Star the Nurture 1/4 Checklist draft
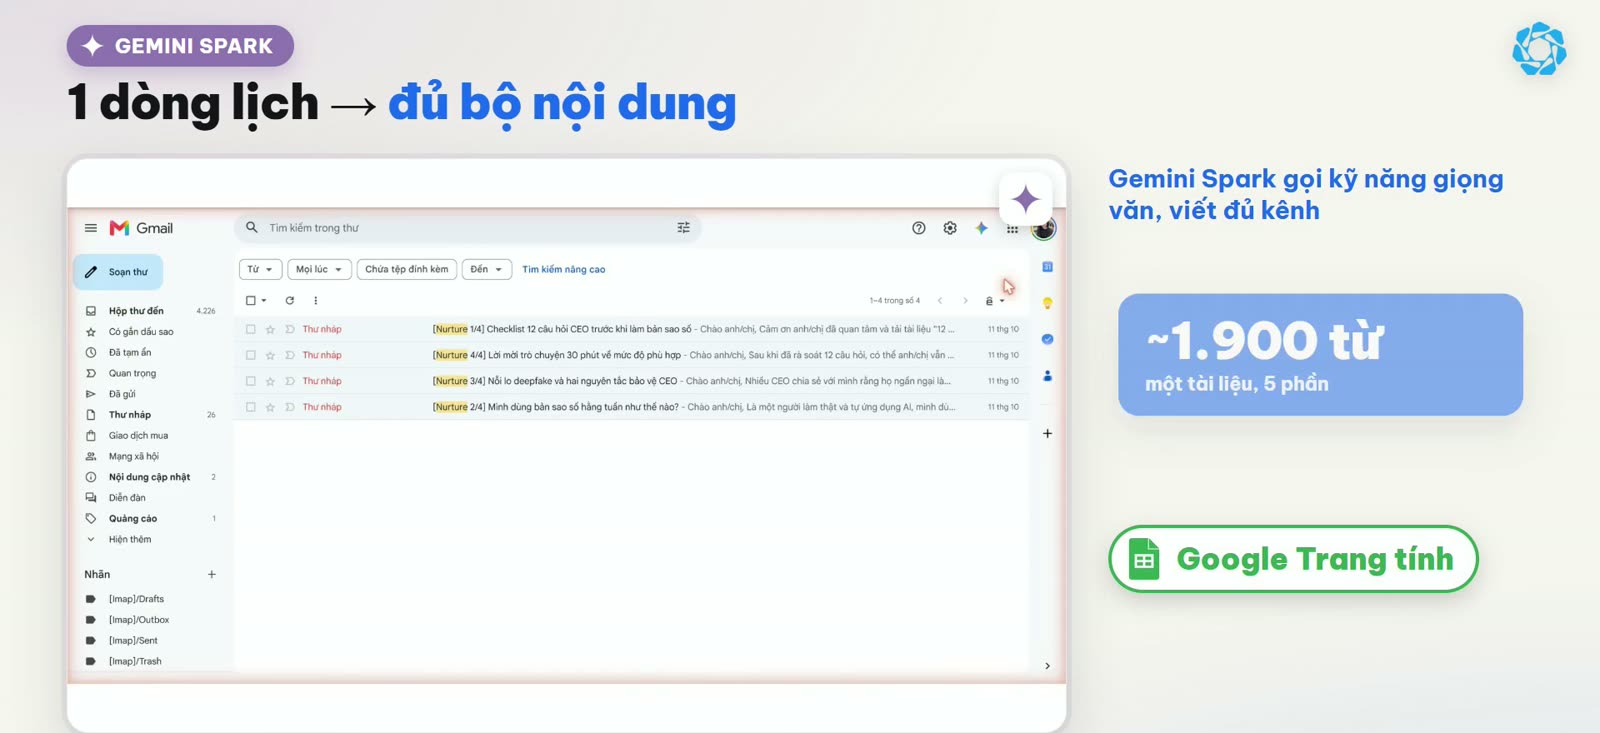The image size is (1600, 733). pos(270,329)
